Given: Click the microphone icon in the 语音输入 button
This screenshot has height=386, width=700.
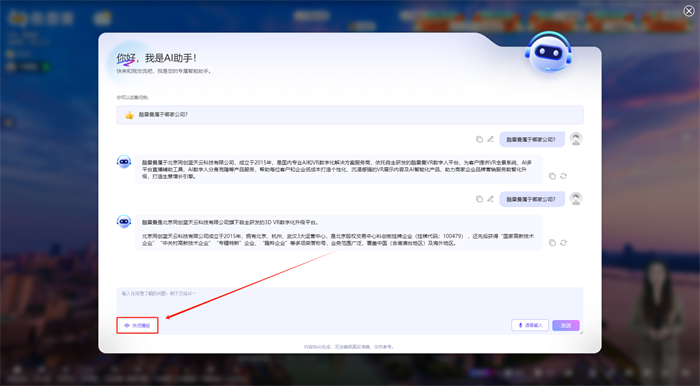Looking at the screenshot, I should (520, 325).
